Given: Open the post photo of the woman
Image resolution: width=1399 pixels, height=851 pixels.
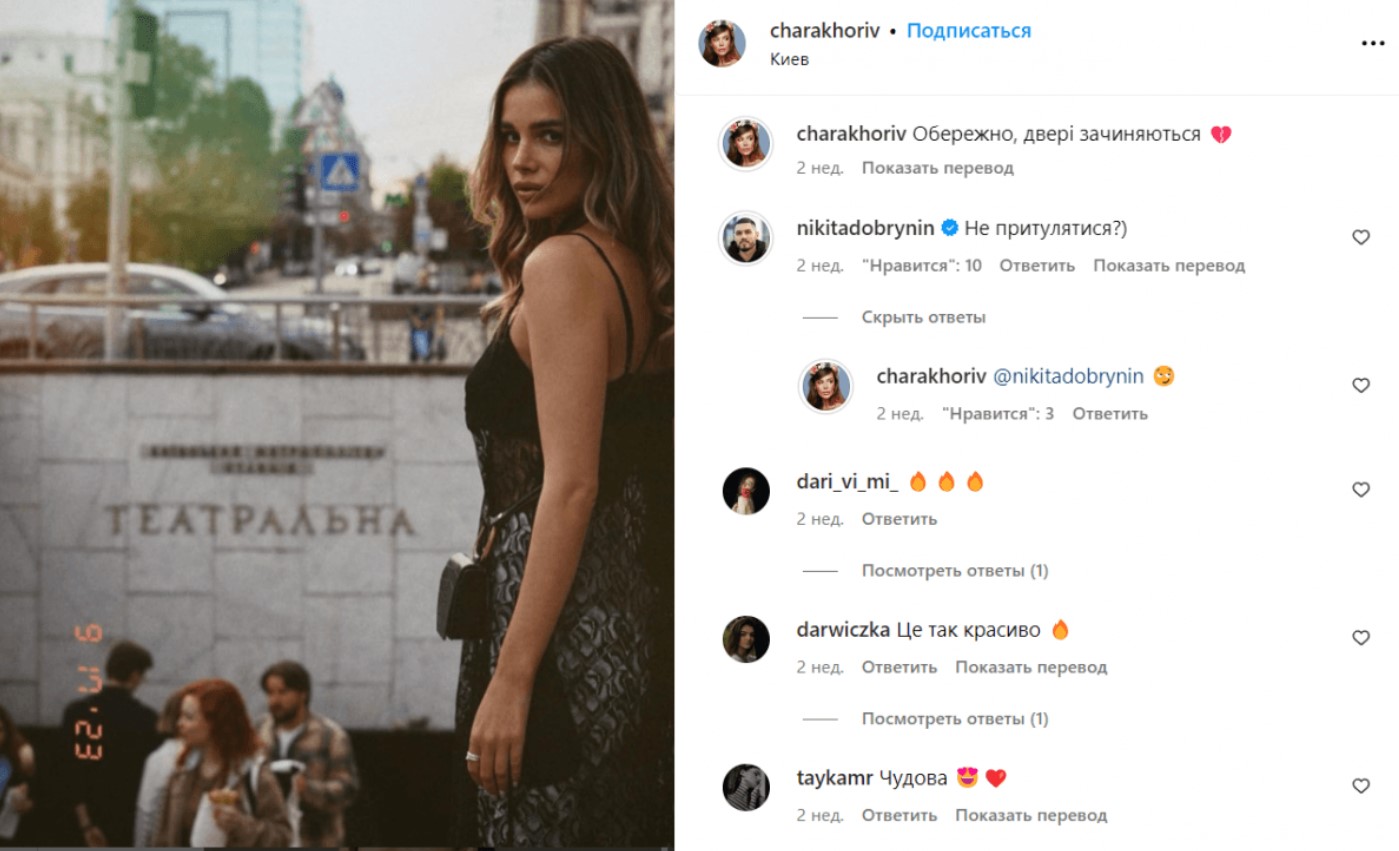Looking at the screenshot, I should coord(337,425).
